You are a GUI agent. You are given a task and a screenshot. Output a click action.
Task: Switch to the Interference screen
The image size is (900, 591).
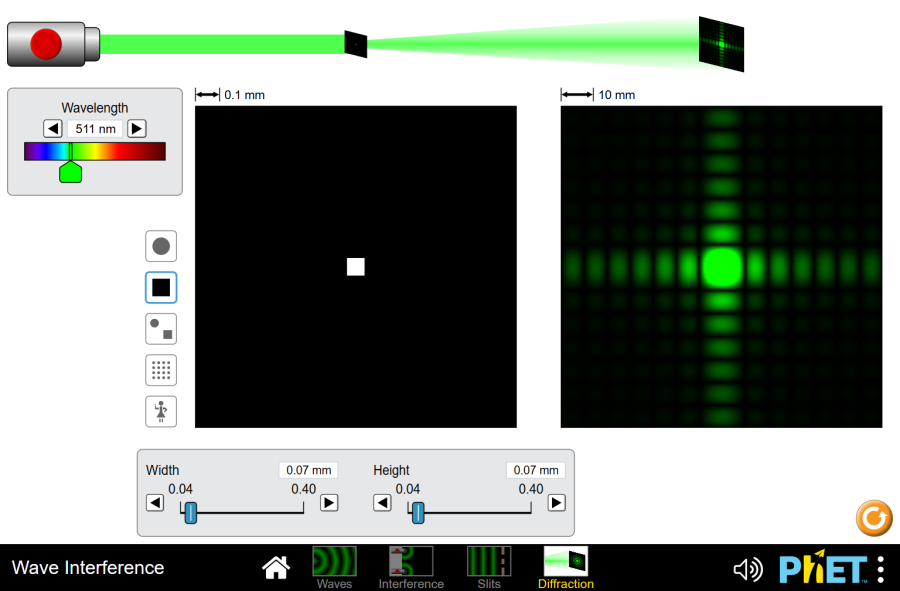coord(411,568)
